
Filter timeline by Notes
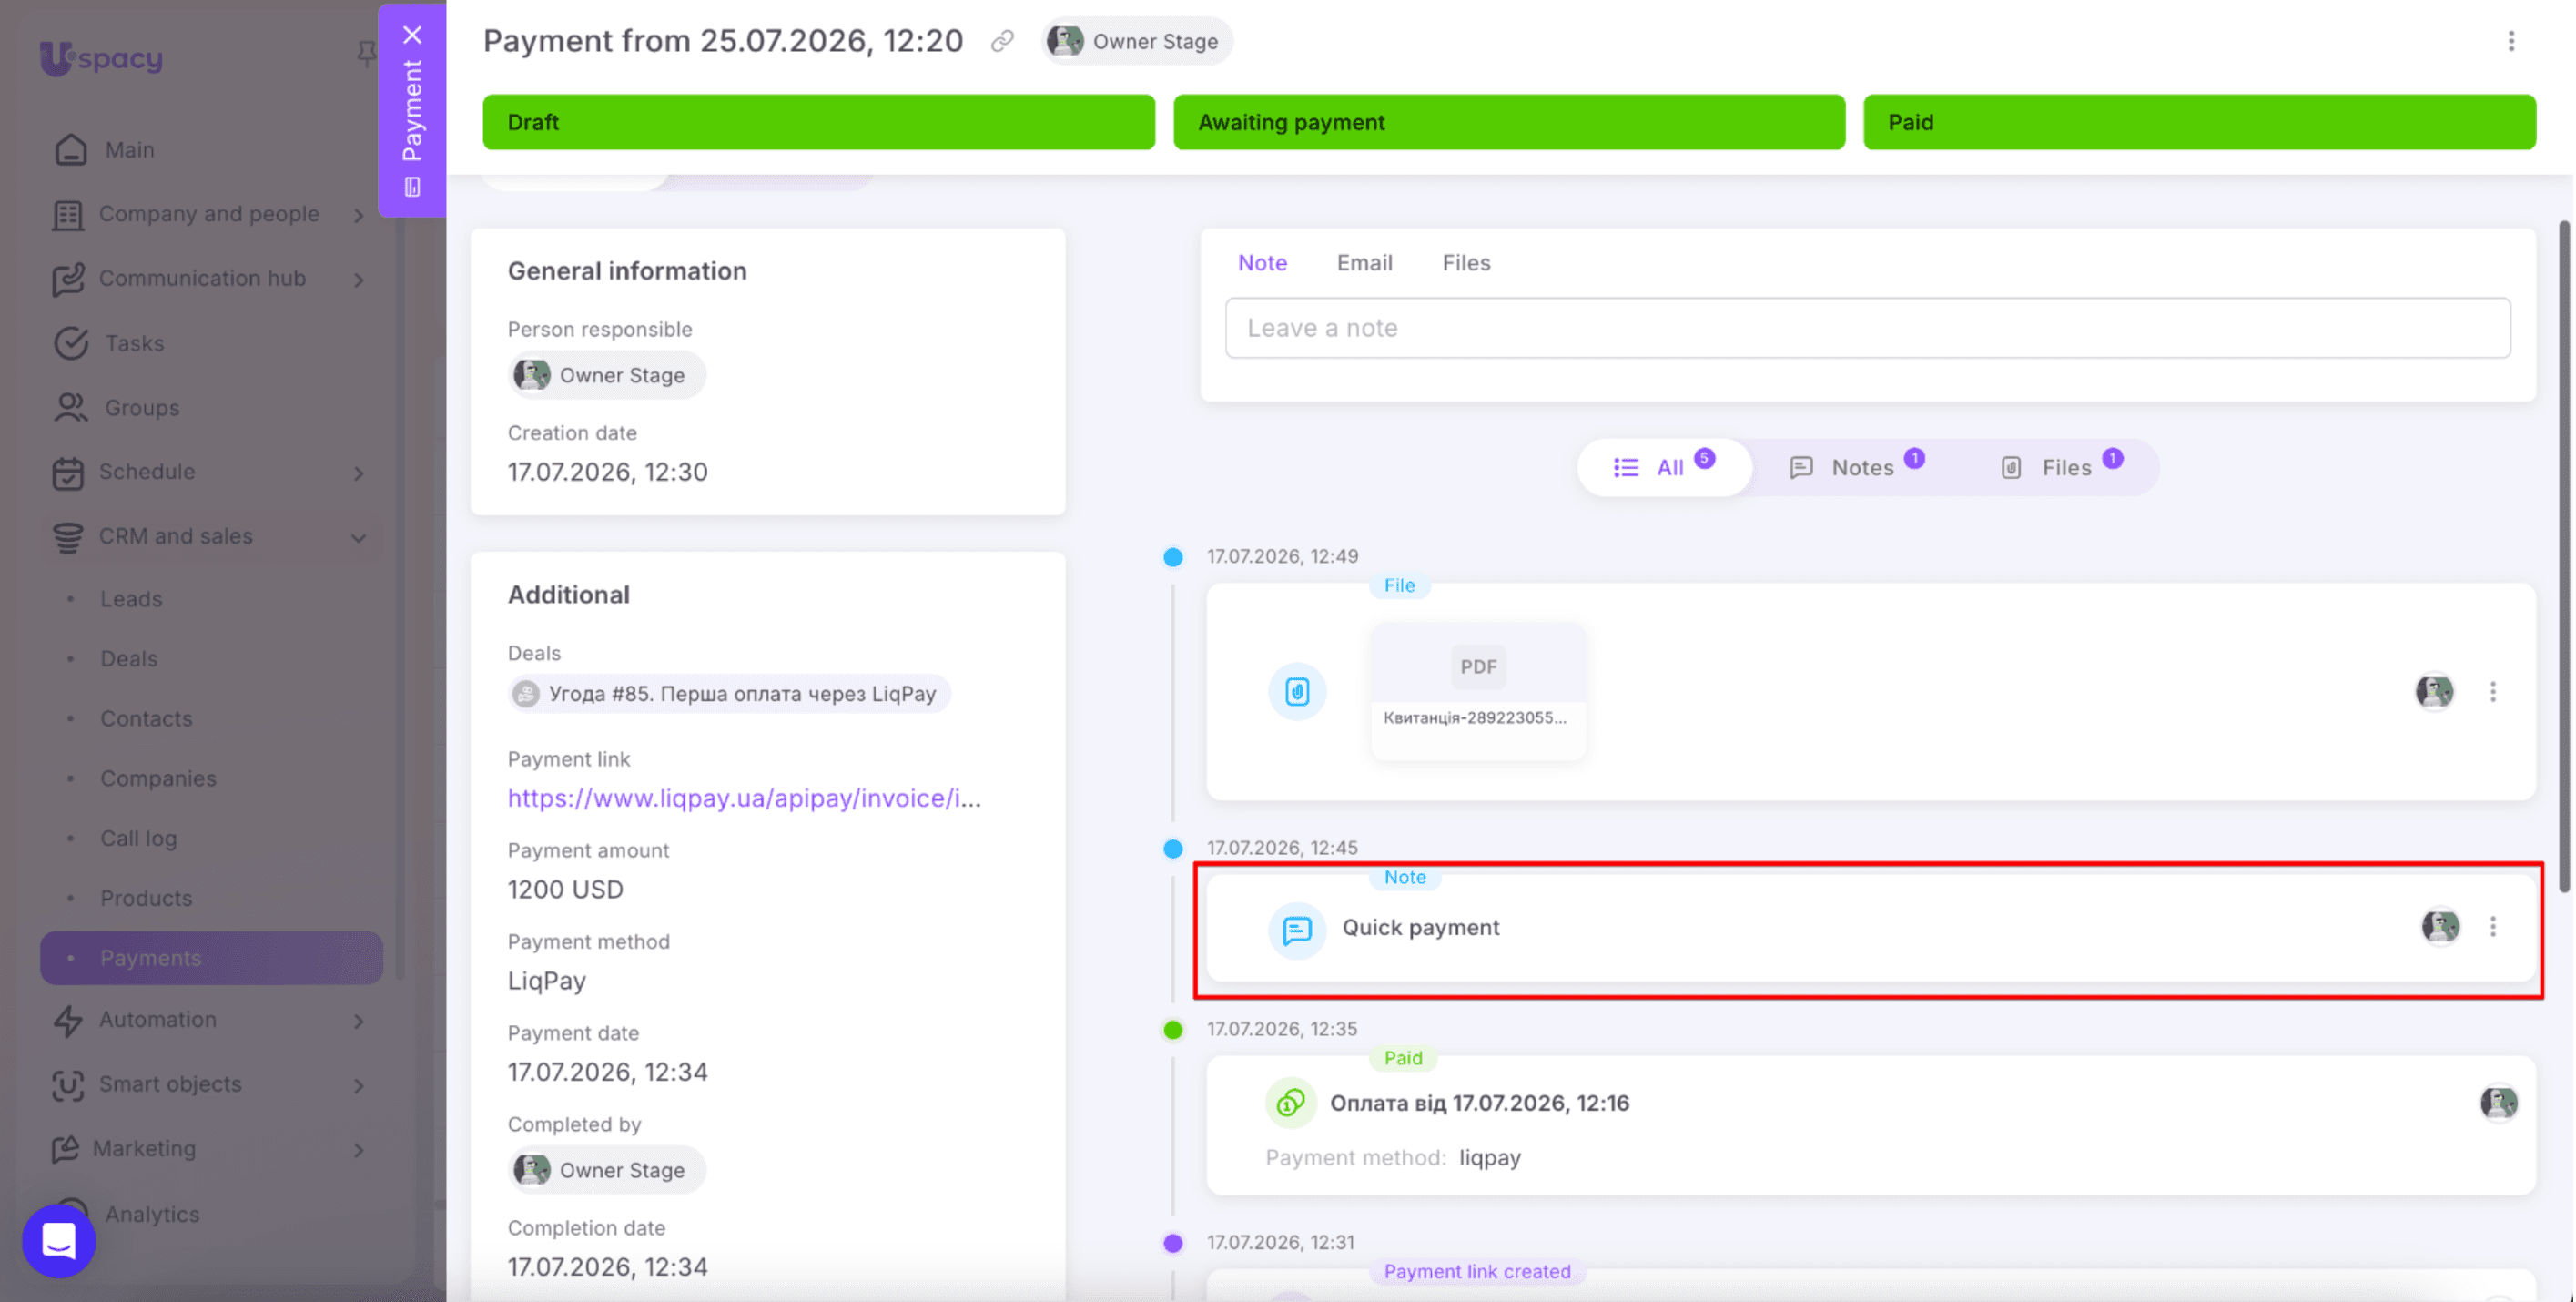(1856, 467)
